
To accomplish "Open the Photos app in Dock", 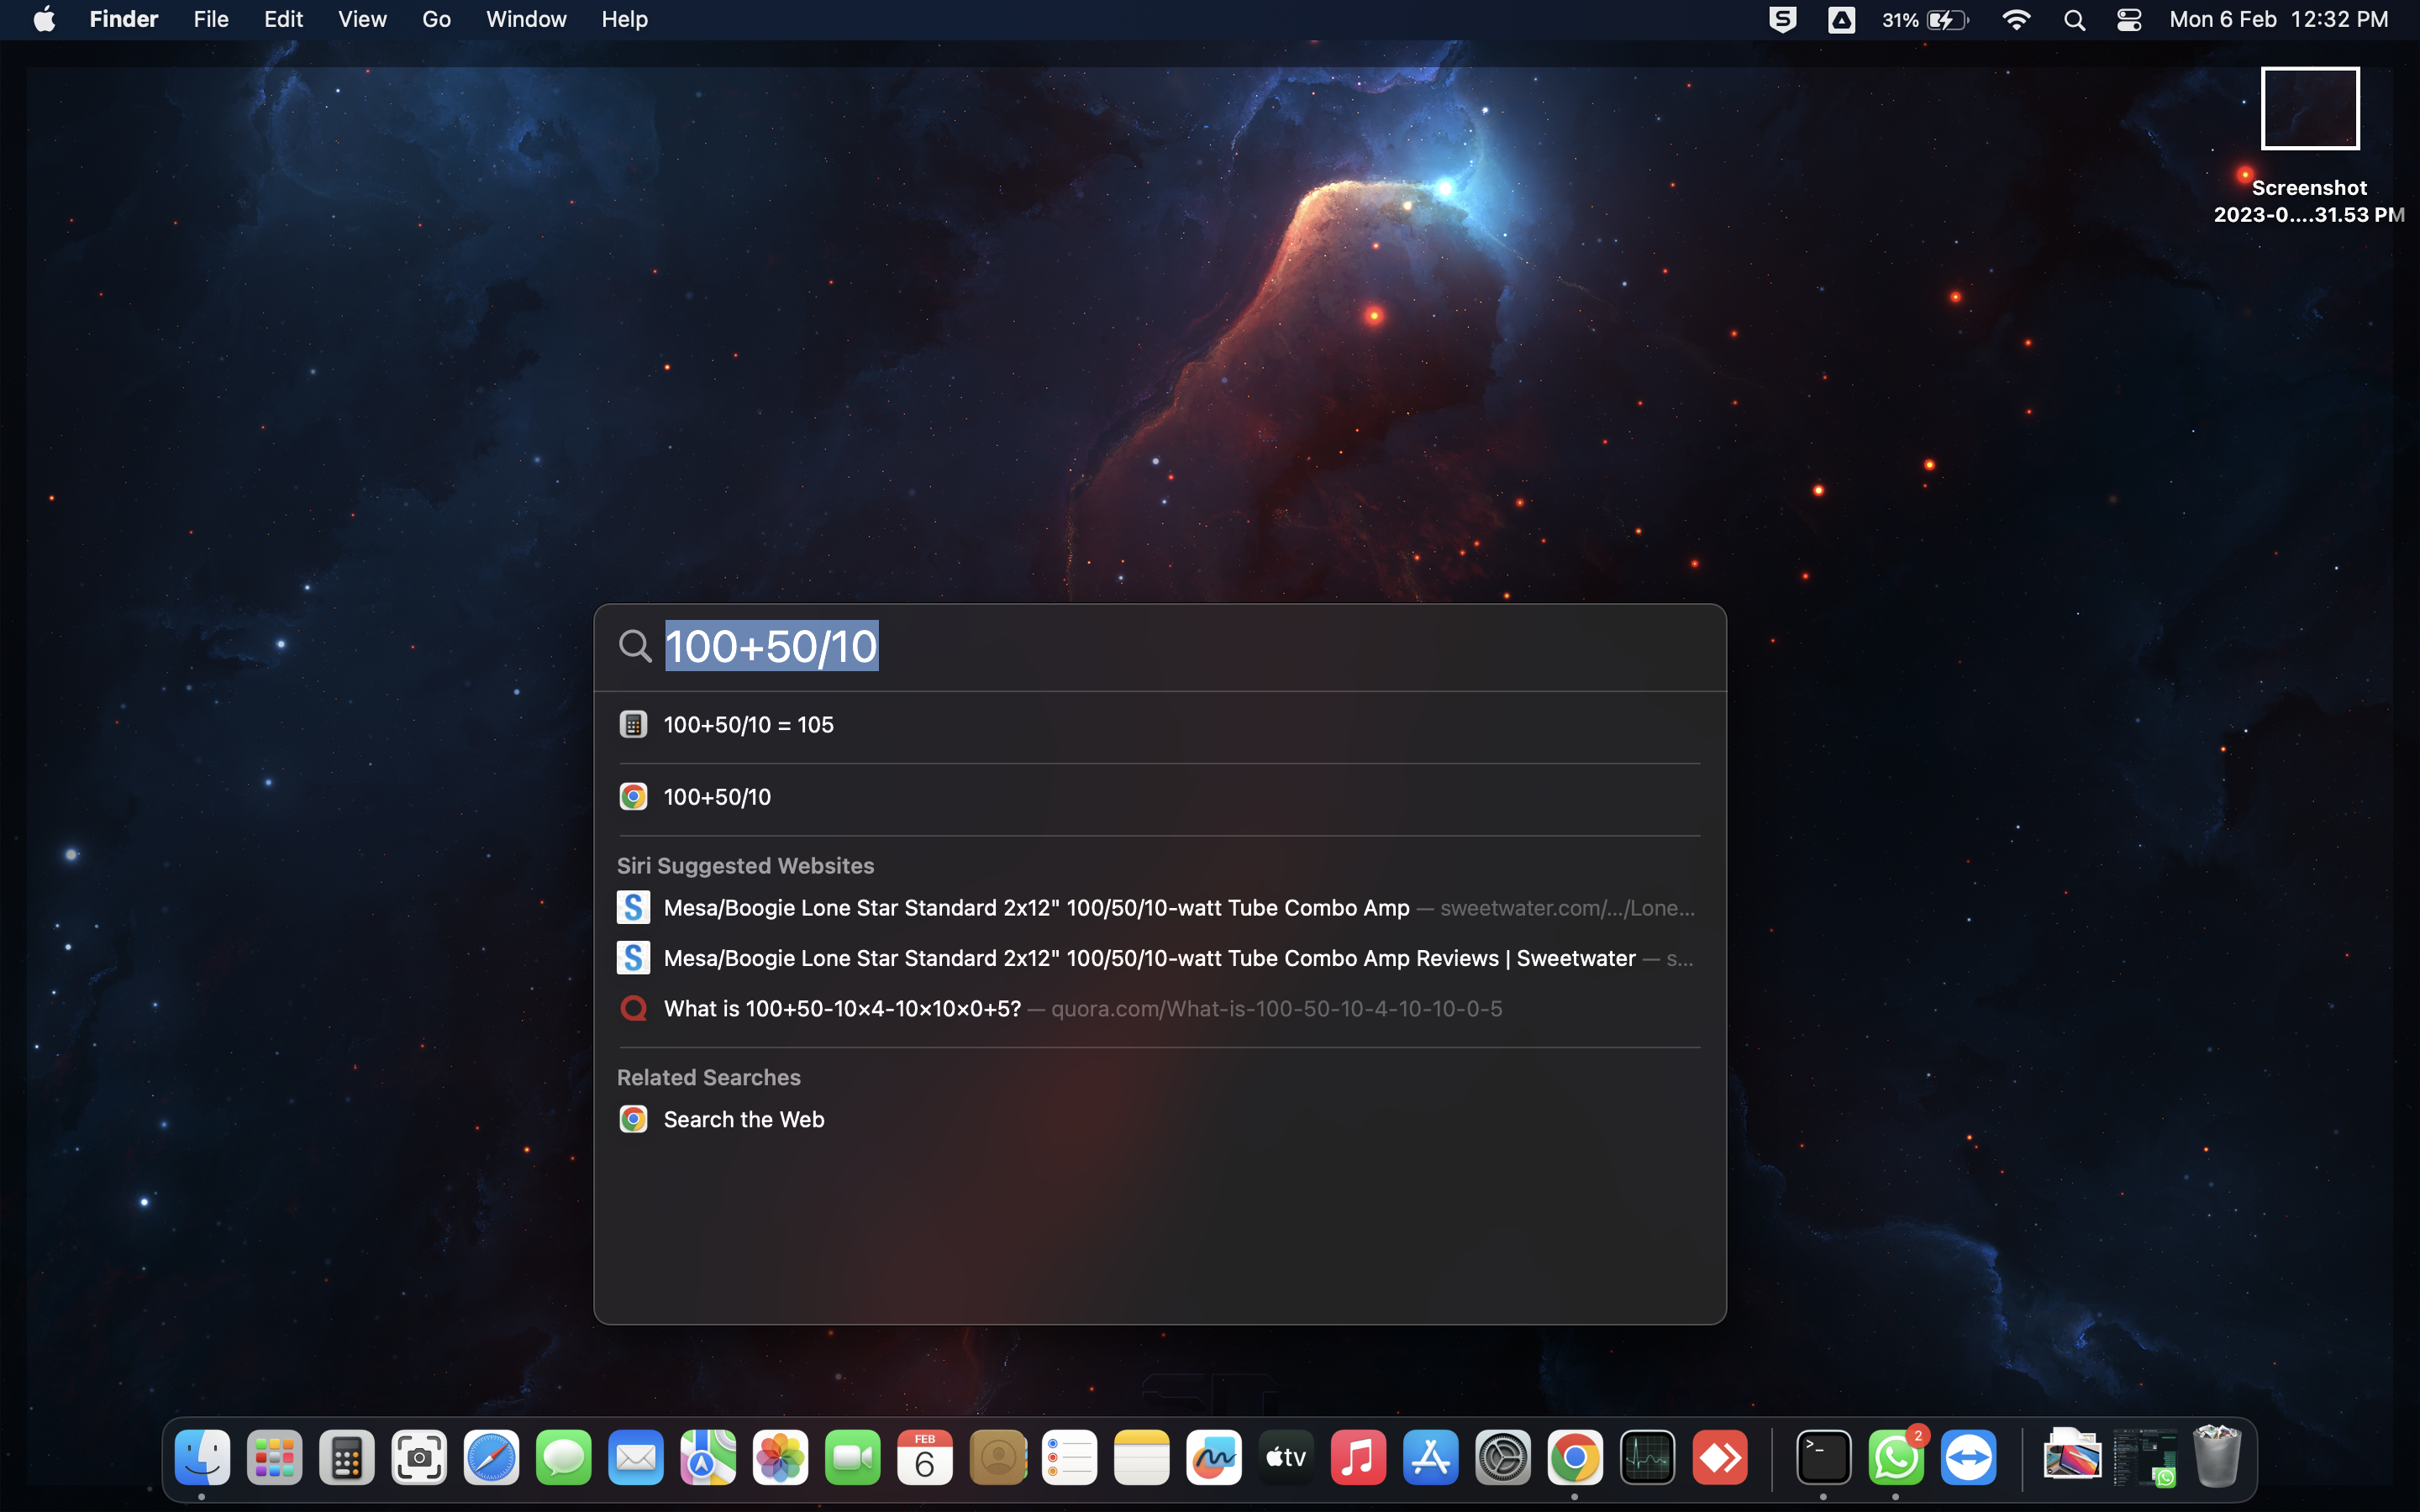I will (780, 1458).
